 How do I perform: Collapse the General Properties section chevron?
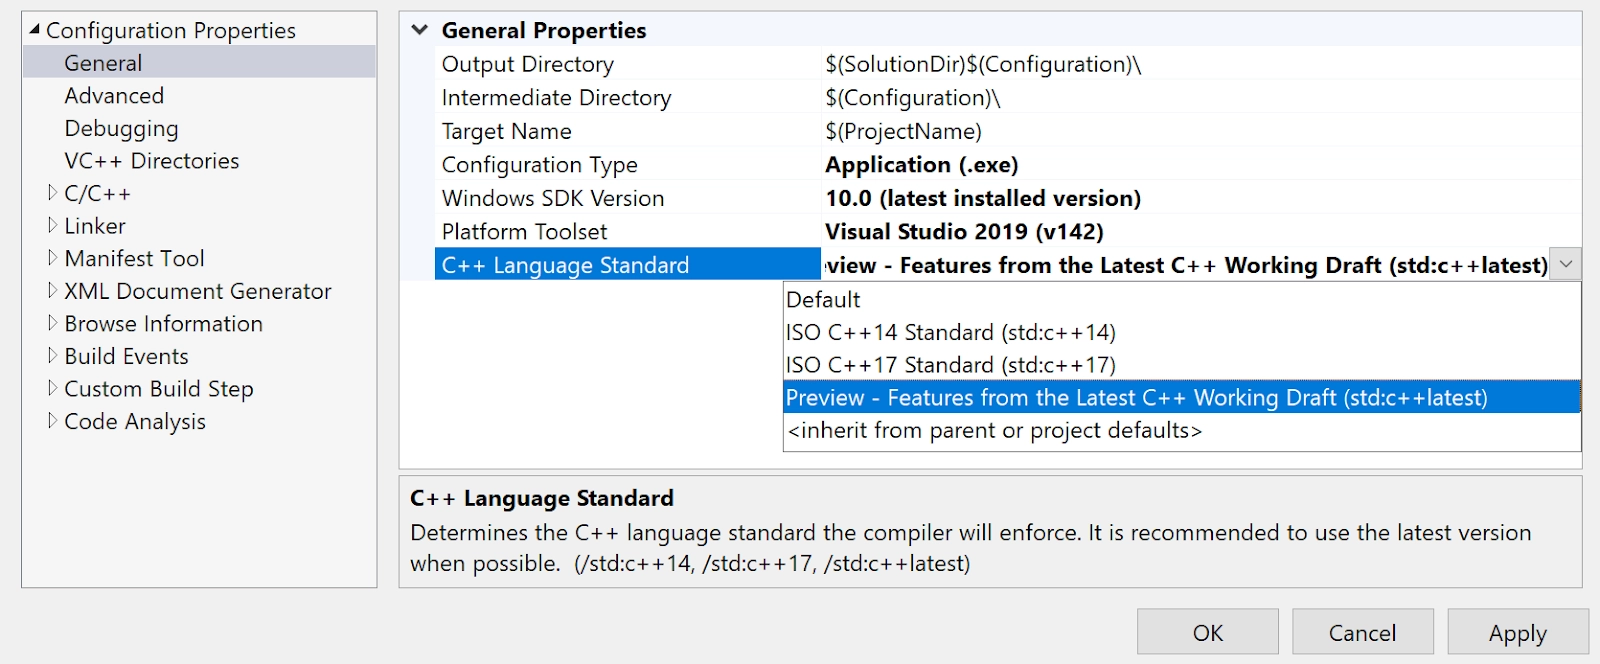point(420,30)
